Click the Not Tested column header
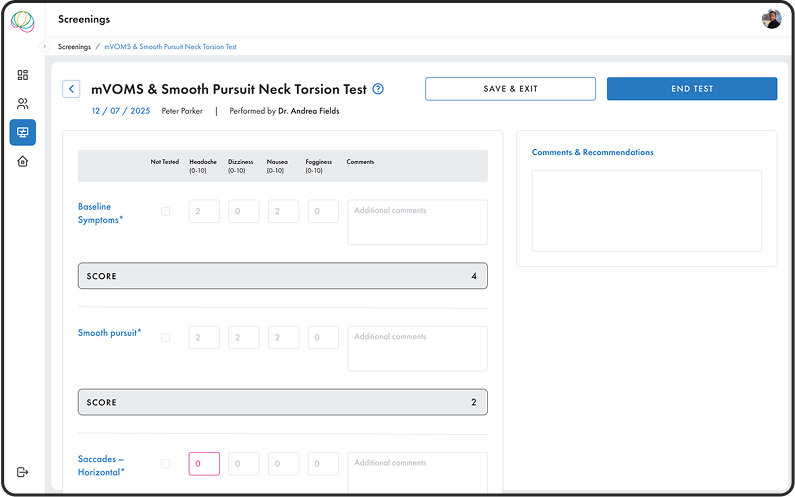 coord(165,162)
